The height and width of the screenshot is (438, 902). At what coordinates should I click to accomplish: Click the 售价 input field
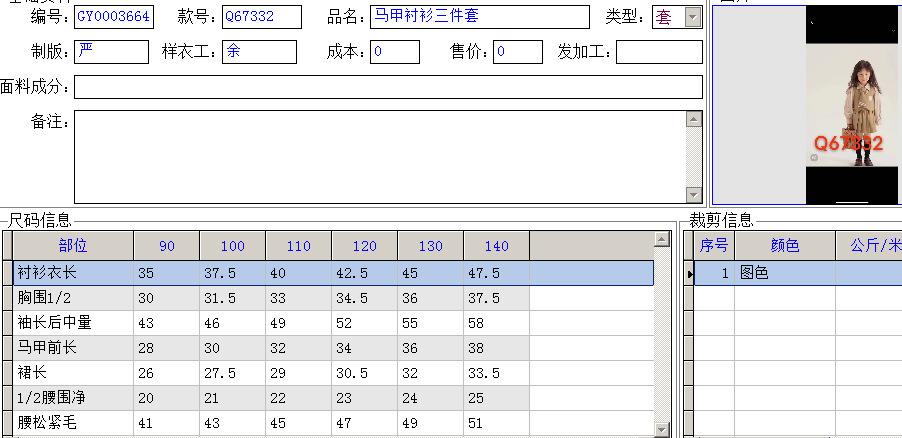[x=518, y=52]
